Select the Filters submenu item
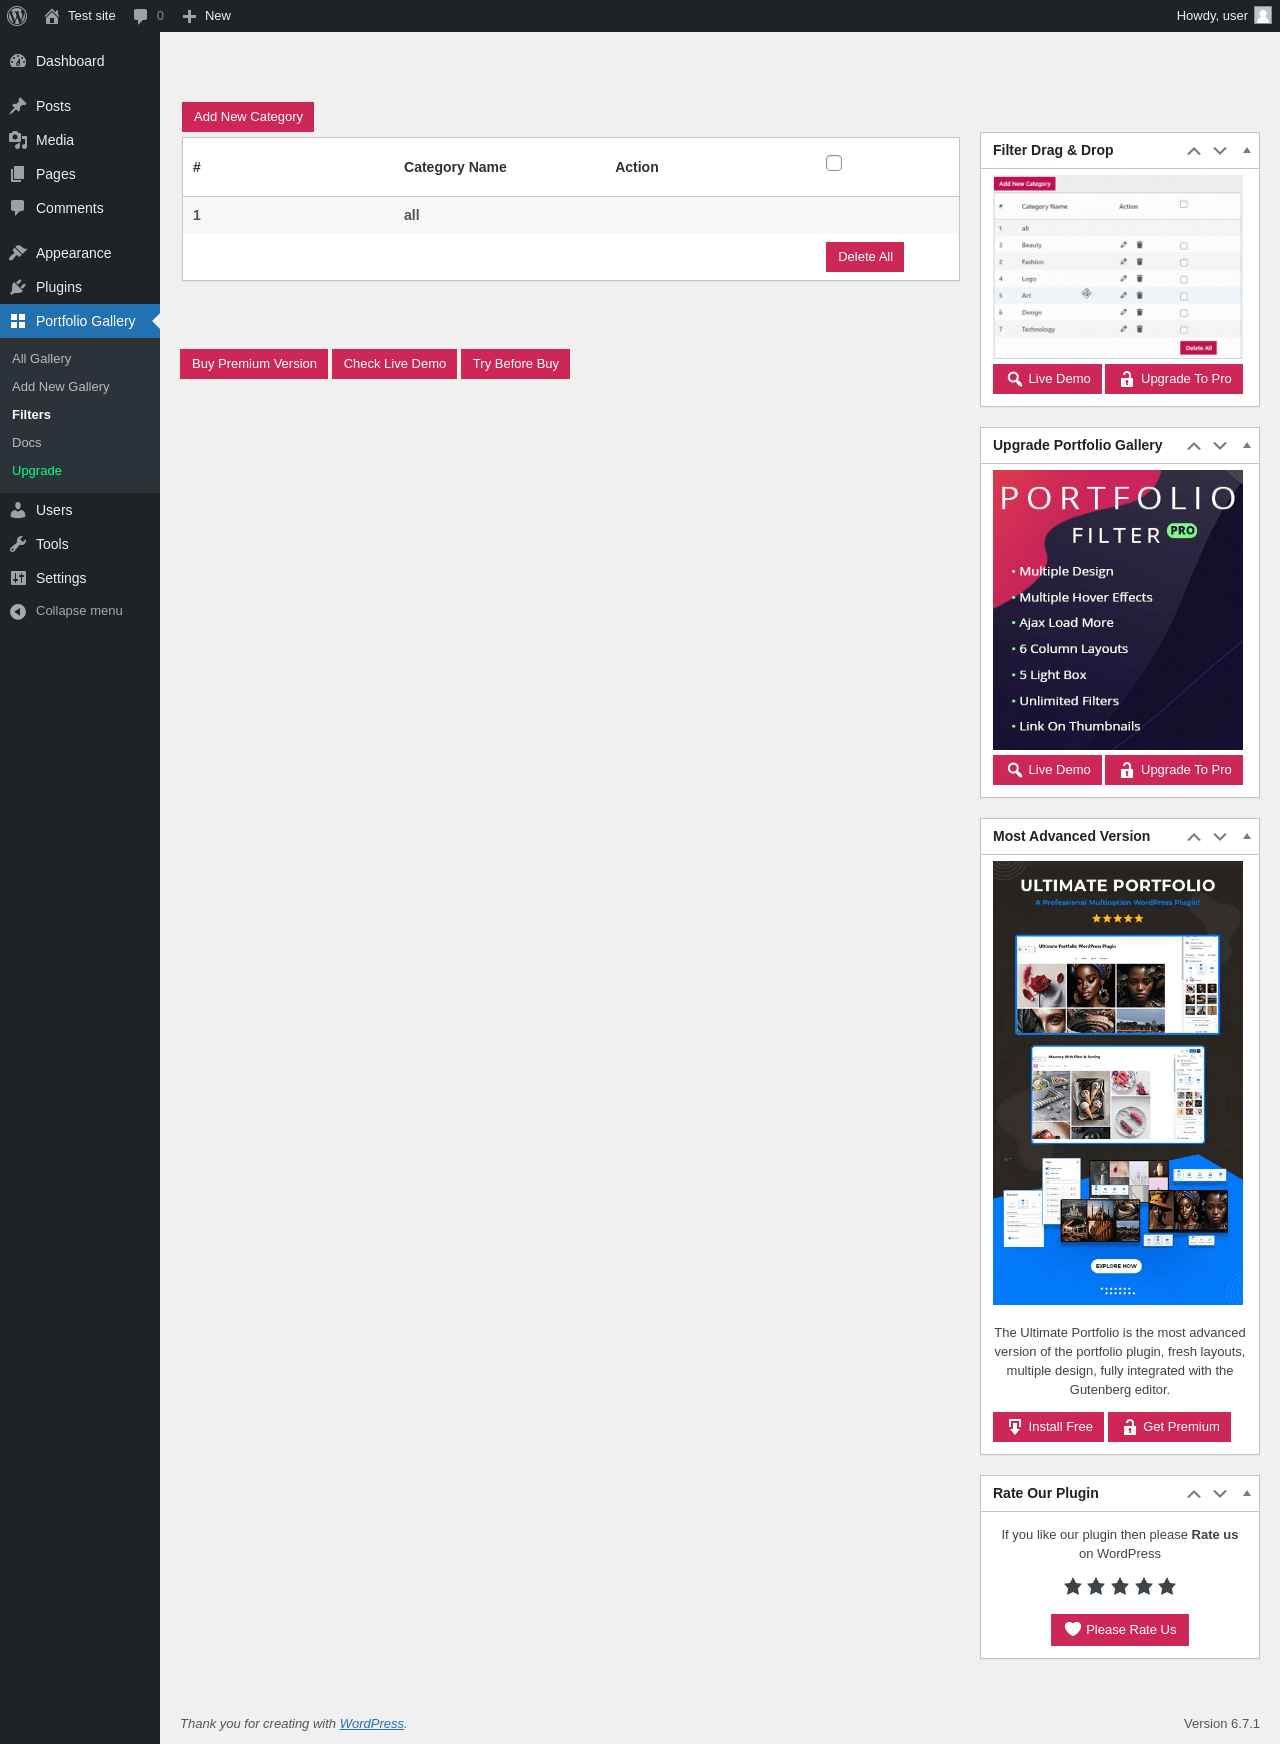This screenshot has height=1744, width=1280. [80, 415]
